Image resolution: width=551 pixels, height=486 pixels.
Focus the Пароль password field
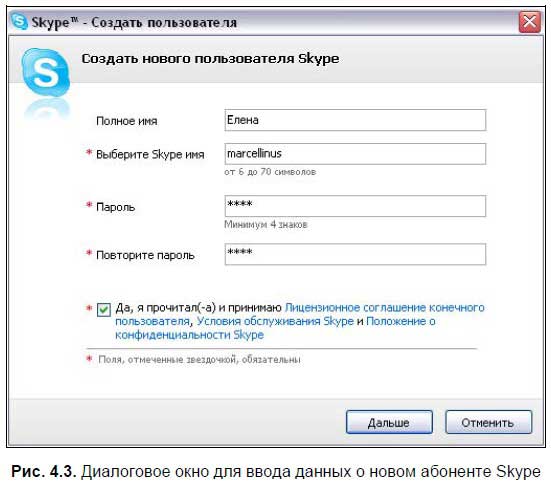pyautogui.click(x=355, y=206)
